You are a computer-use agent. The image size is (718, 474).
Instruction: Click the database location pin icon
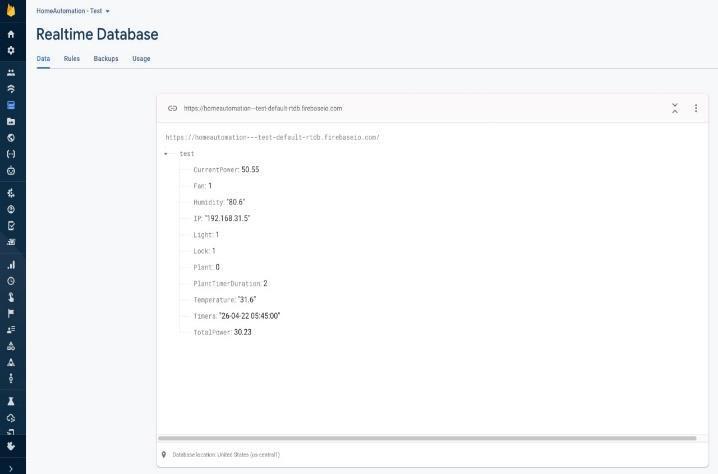[164, 455]
